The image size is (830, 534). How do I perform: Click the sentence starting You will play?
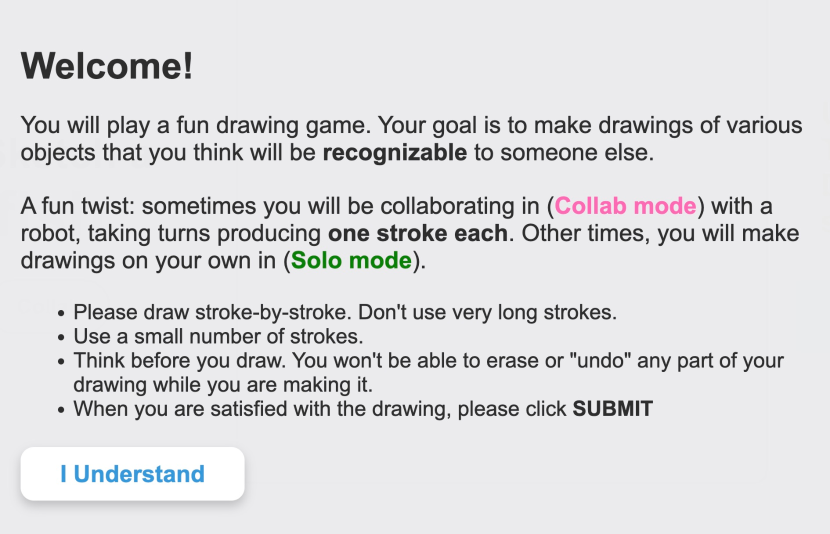411,139
